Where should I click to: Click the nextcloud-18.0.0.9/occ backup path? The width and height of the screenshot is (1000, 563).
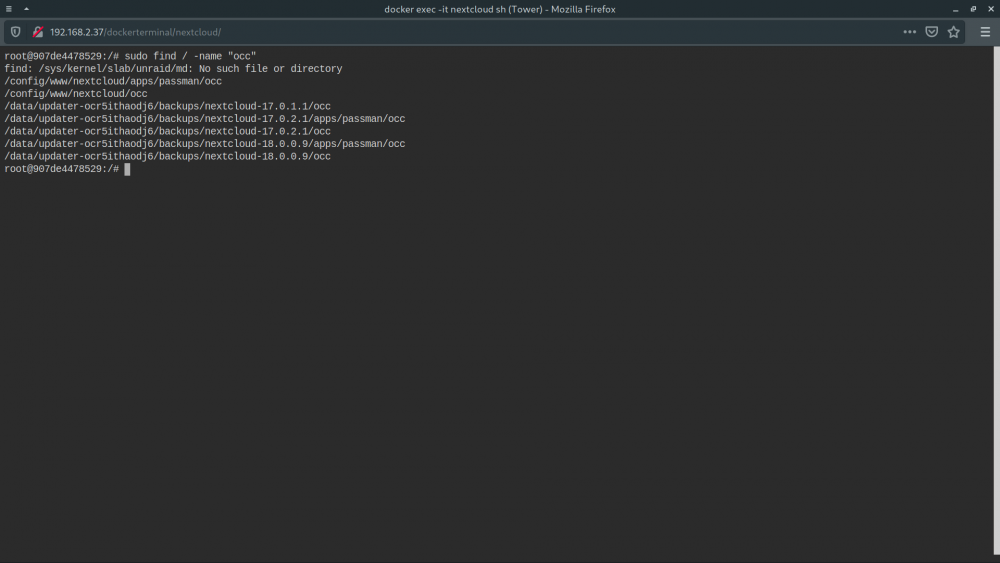[x=168, y=156]
